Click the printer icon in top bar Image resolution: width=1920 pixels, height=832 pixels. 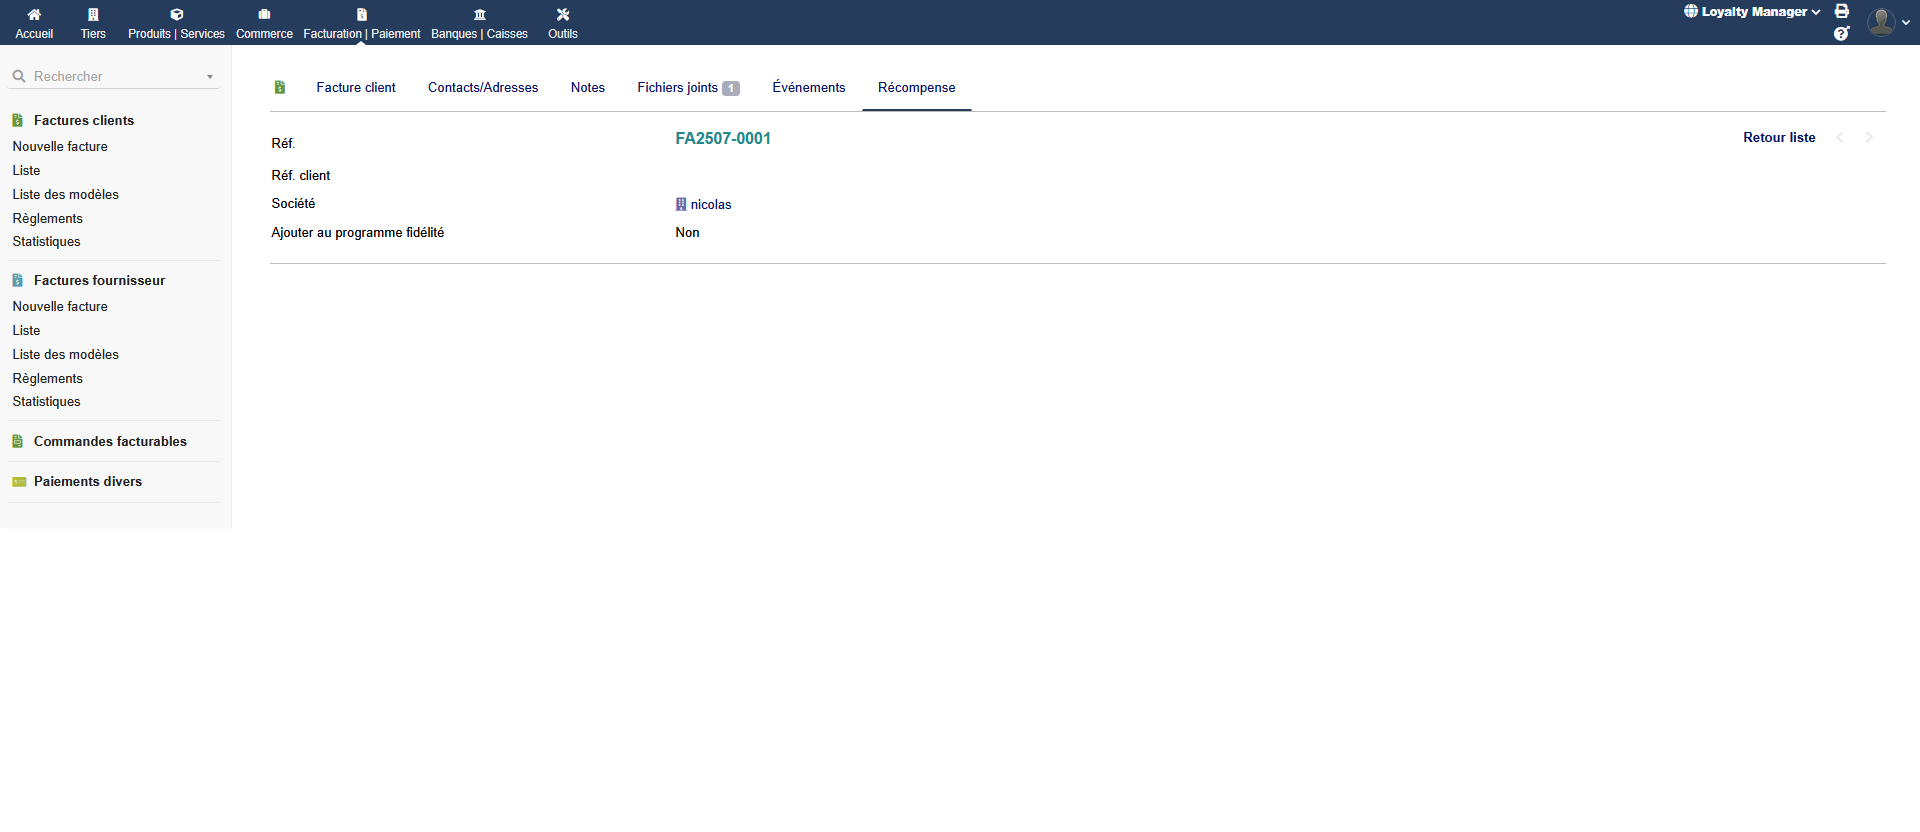[x=1842, y=11]
